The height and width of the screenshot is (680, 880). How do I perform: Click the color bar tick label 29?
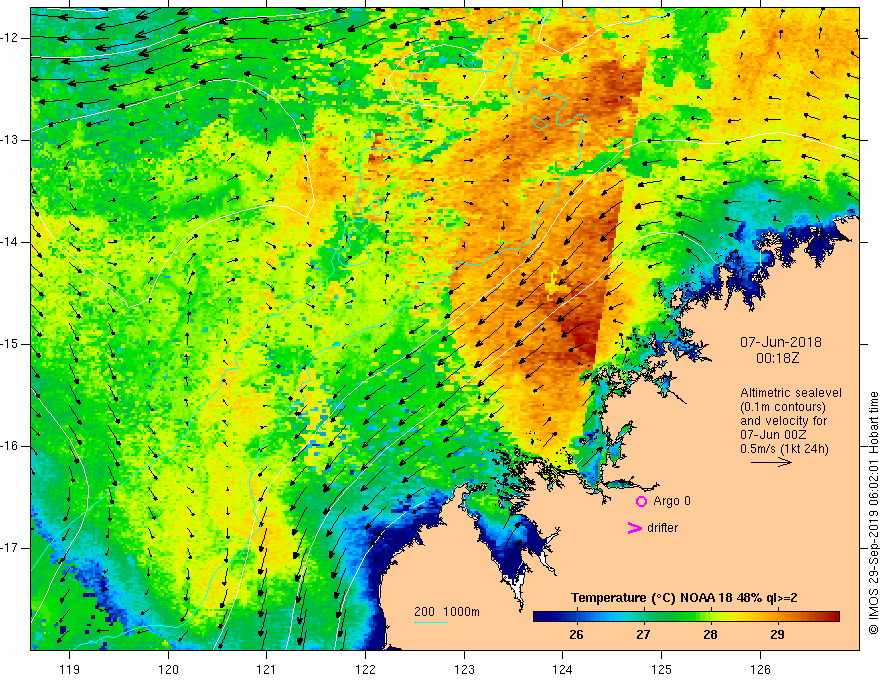[x=777, y=635]
